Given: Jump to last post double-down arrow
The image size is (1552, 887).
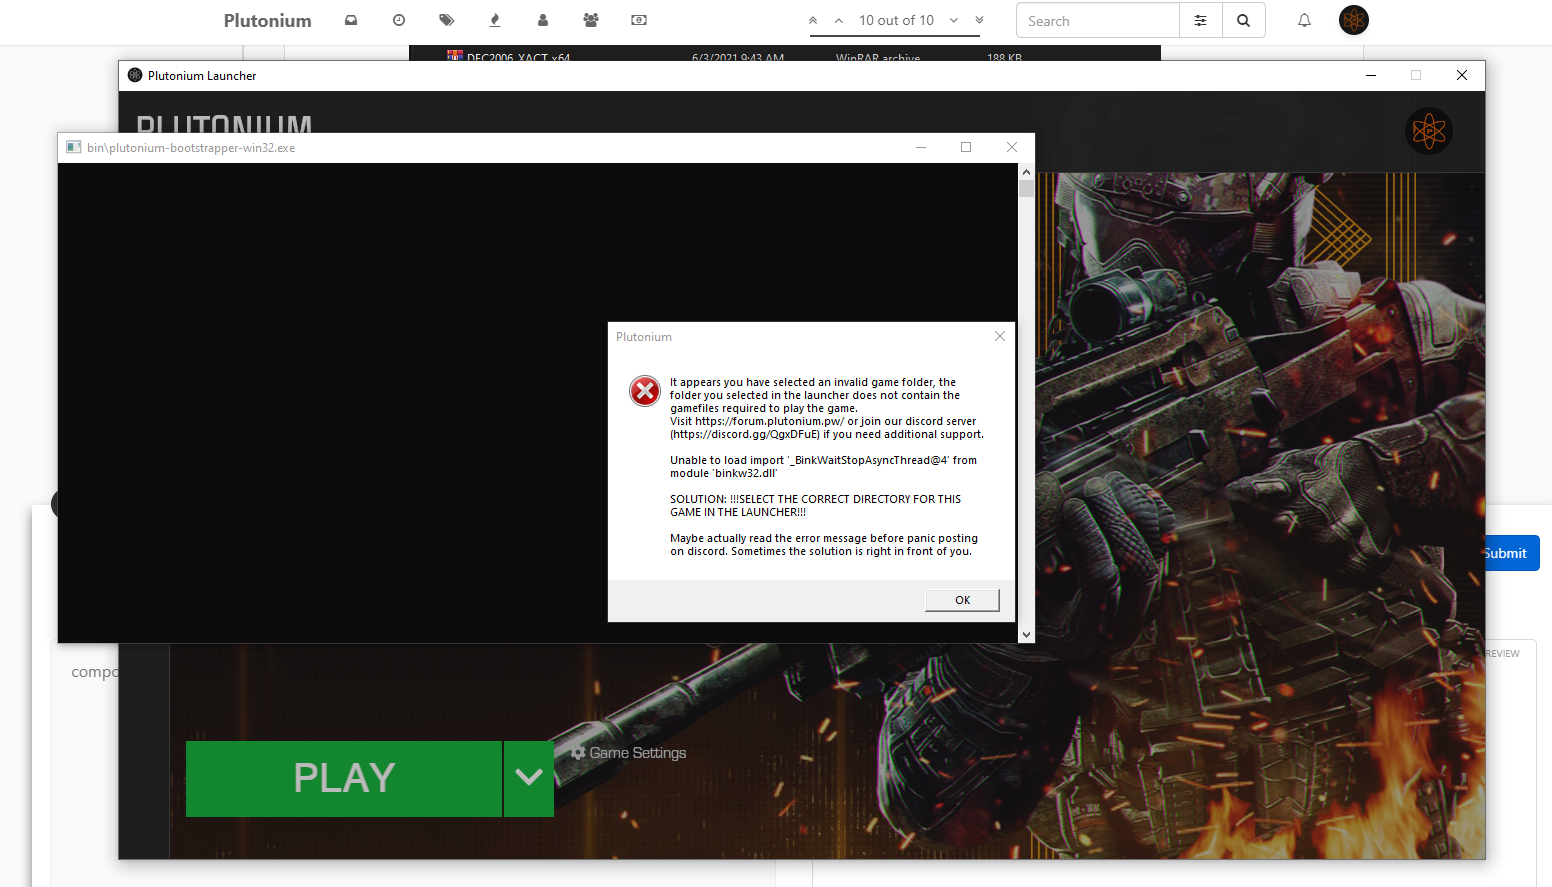Looking at the screenshot, I should click(x=979, y=20).
